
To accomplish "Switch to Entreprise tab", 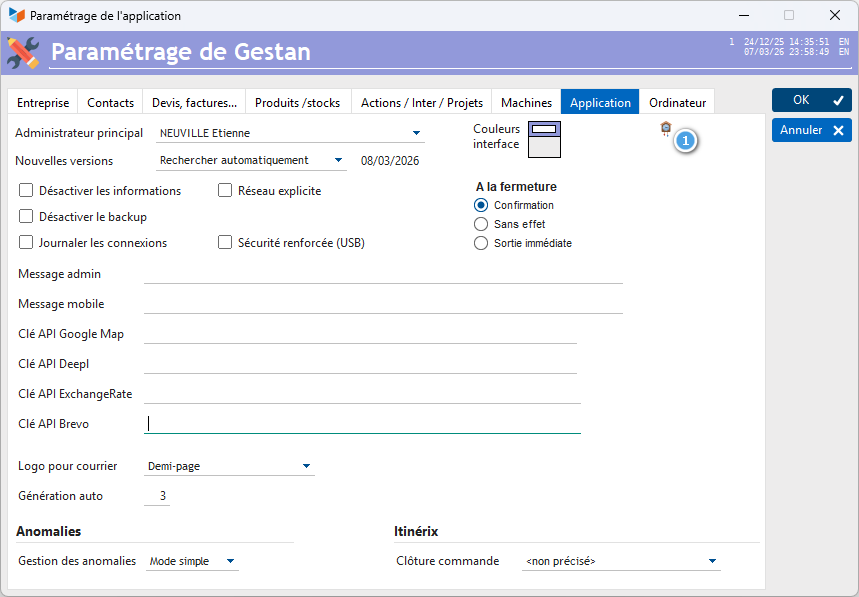I will pyautogui.click(x=43, y=103).
